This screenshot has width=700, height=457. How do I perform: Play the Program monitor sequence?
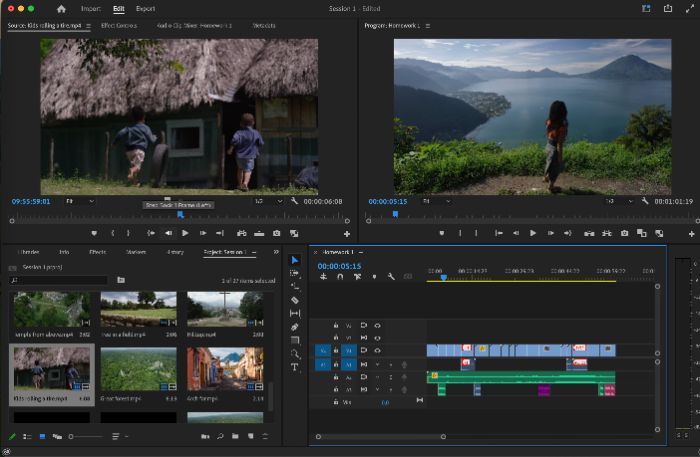click(x=533, y=233)
